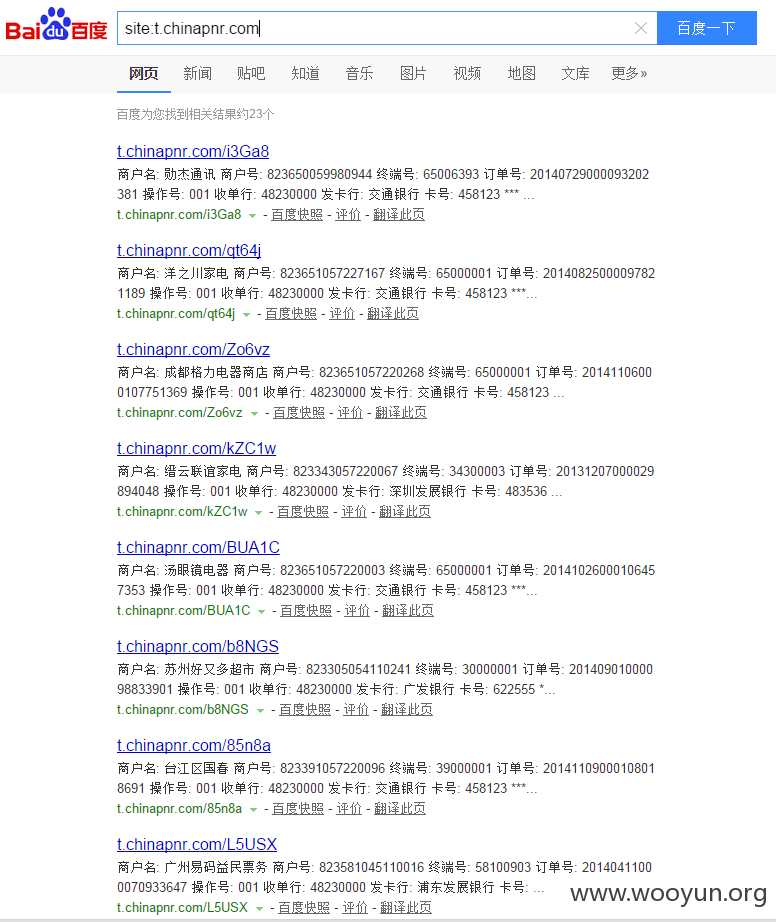Open the 贴吧 tab

pos(251,74)
